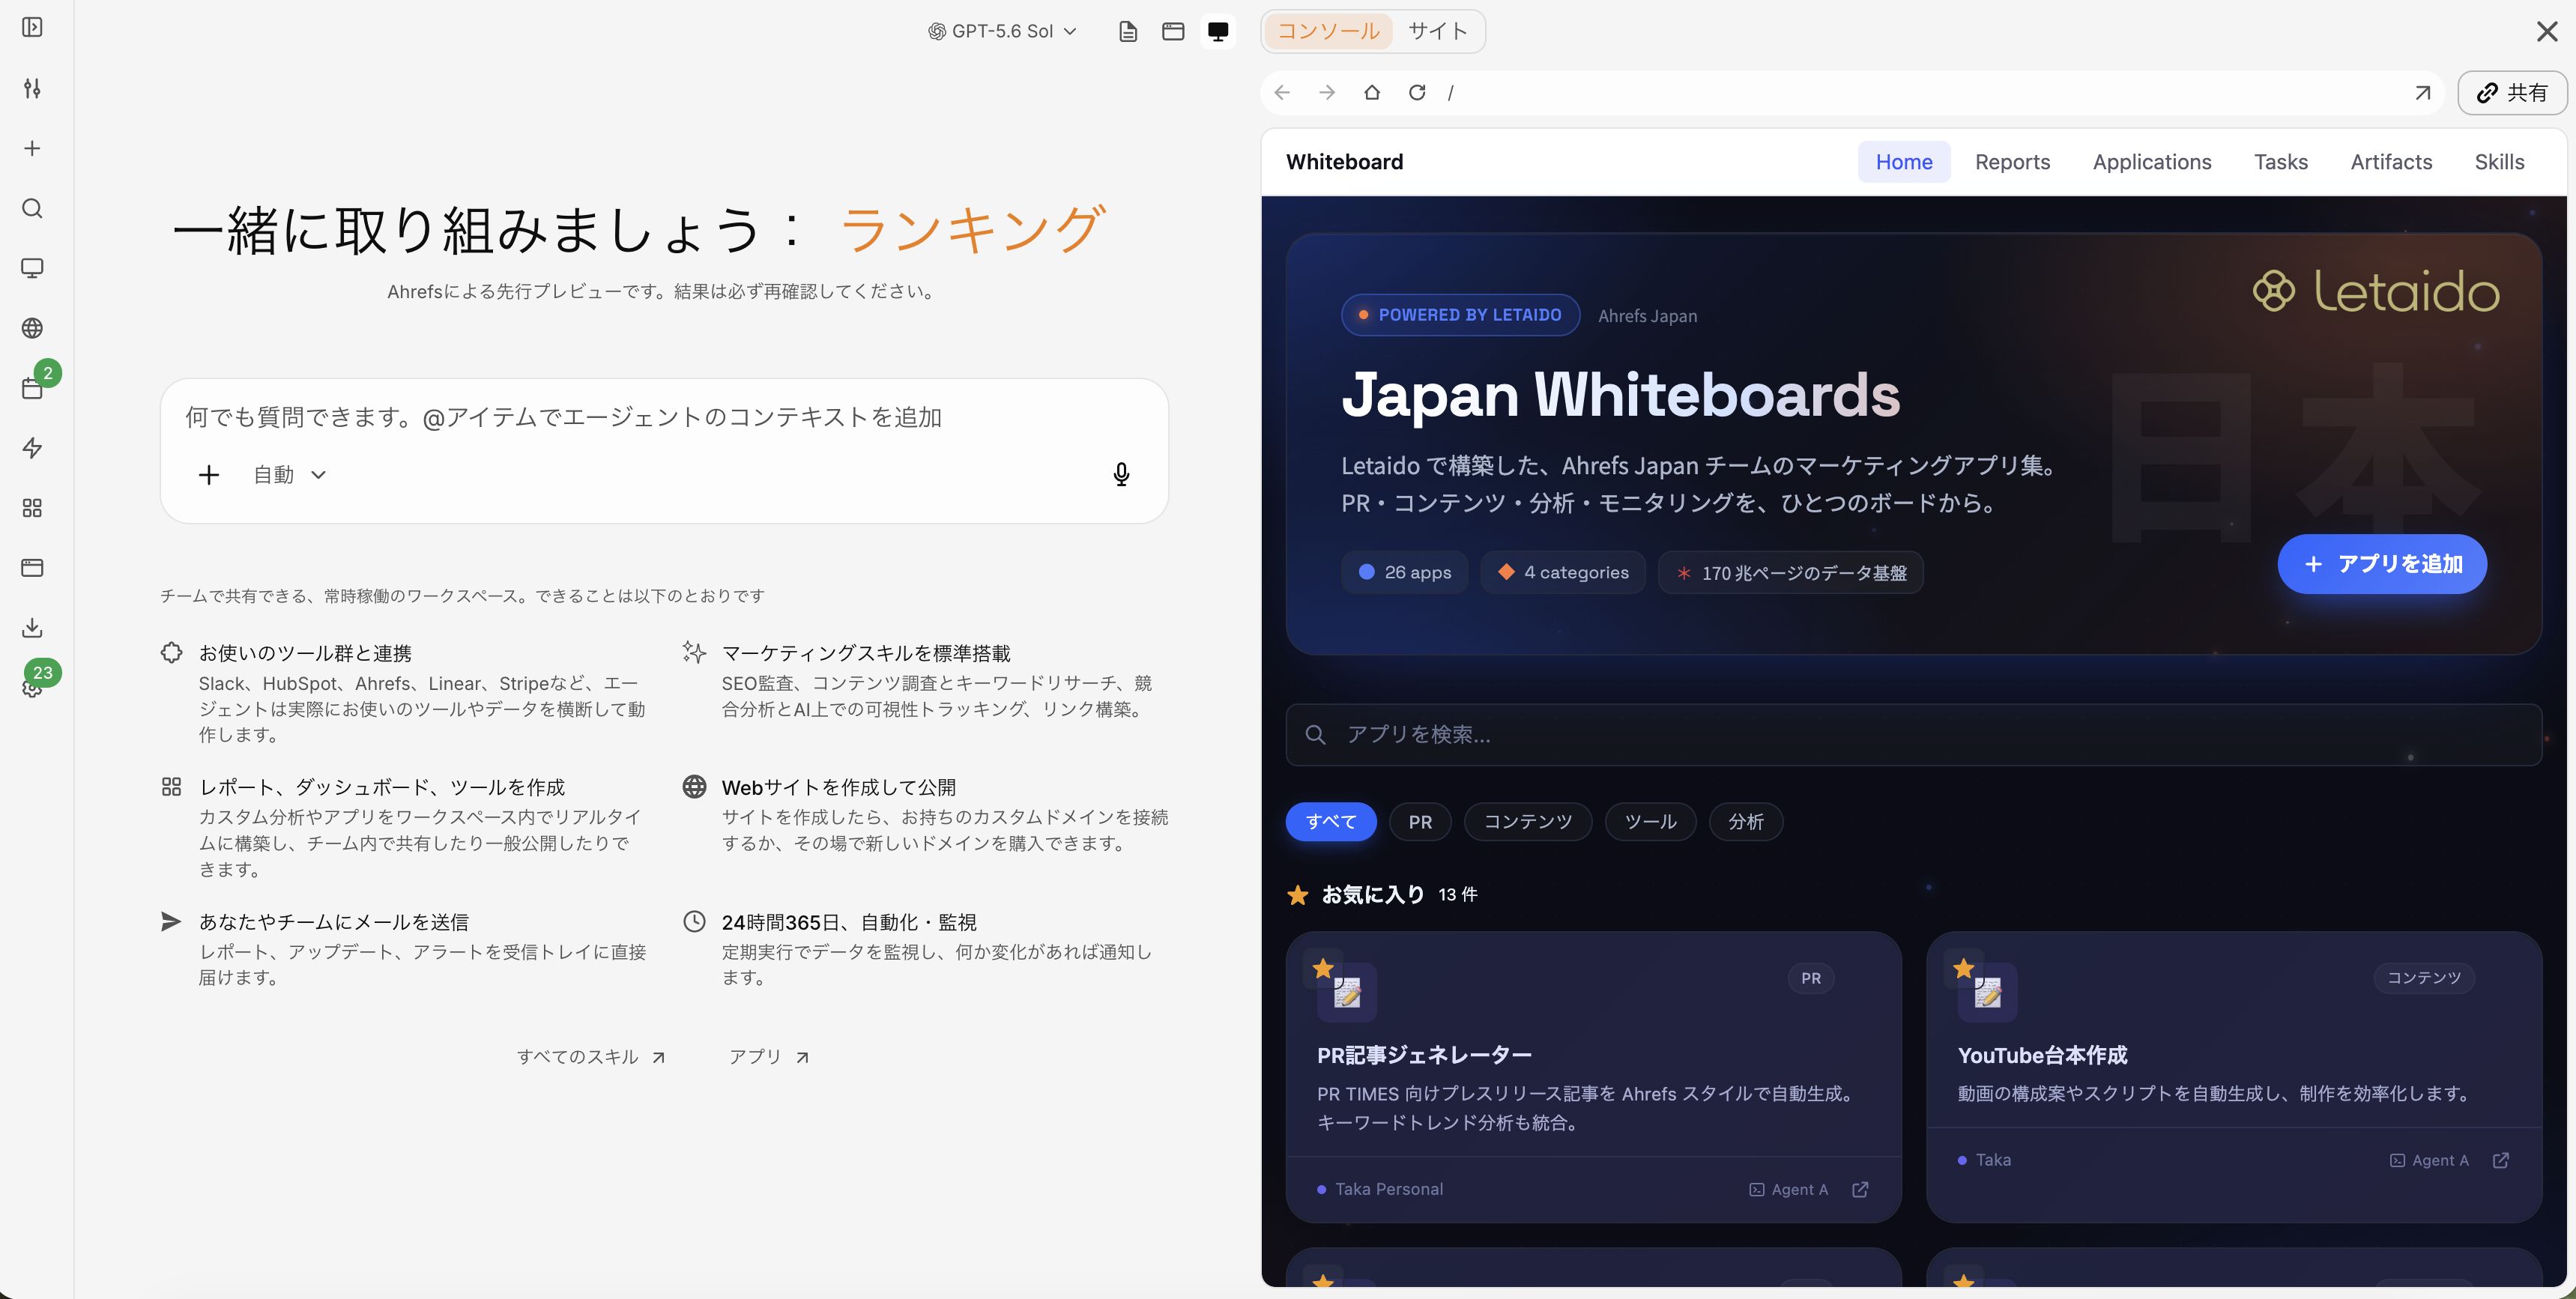Open the Artifacts nav tab
Viewport: 2576px width, 1299px height.
click(2391, 162)
